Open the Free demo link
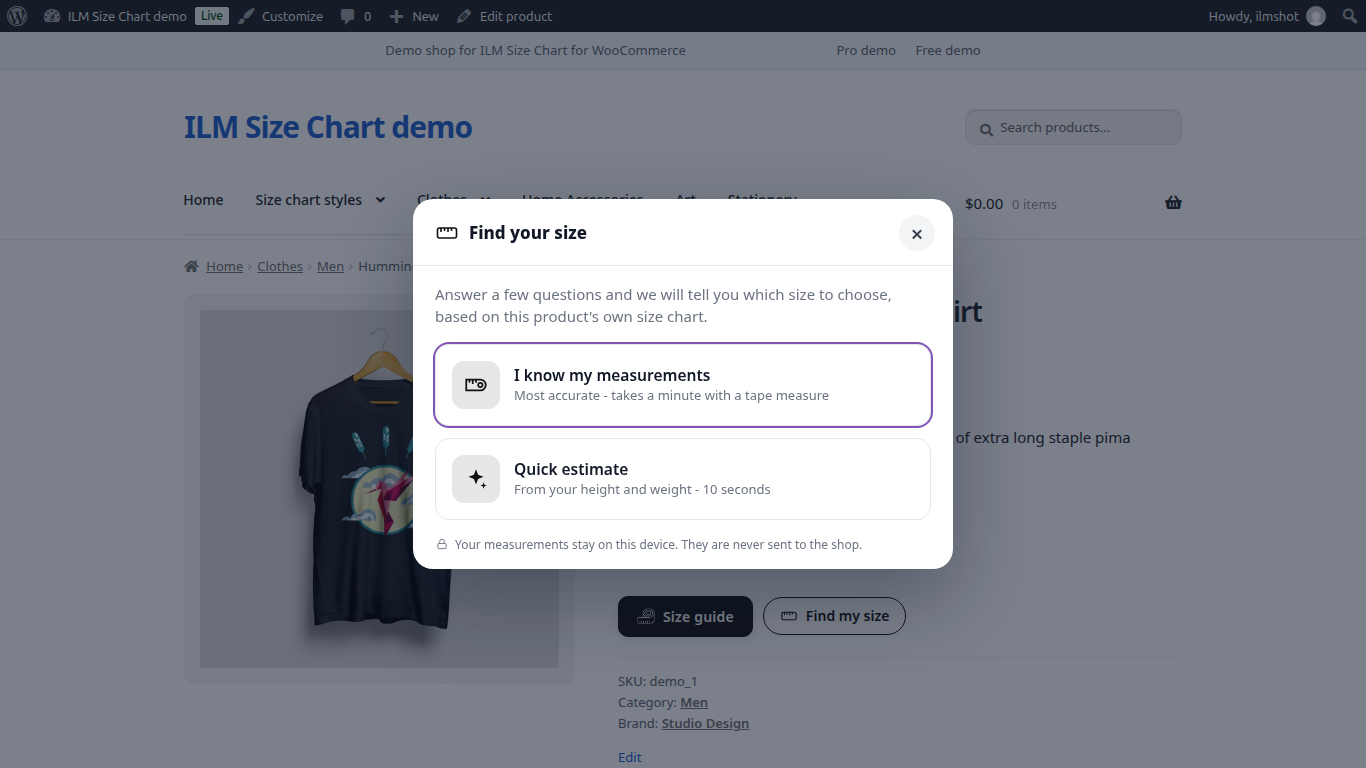Image resolution: width=1366 pixels, height=768 pixels. (948, 50)
